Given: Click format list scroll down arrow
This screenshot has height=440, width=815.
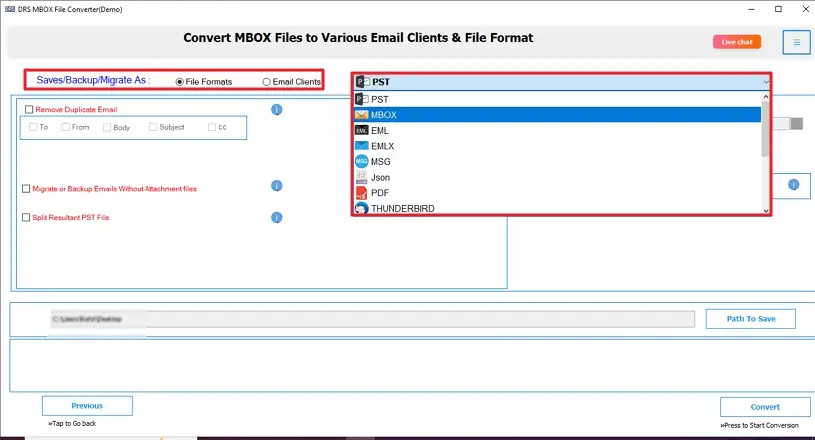Looking at the screenshot, I should tap(766, 210).
